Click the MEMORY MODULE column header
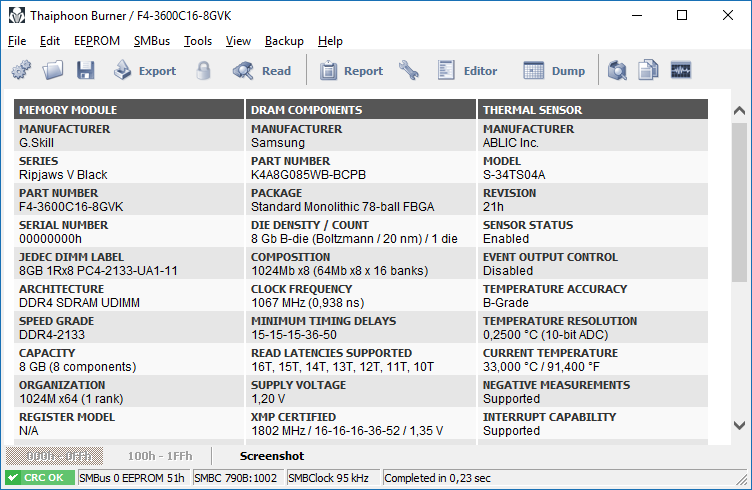752x490 pixels. [x=129, y=110]
